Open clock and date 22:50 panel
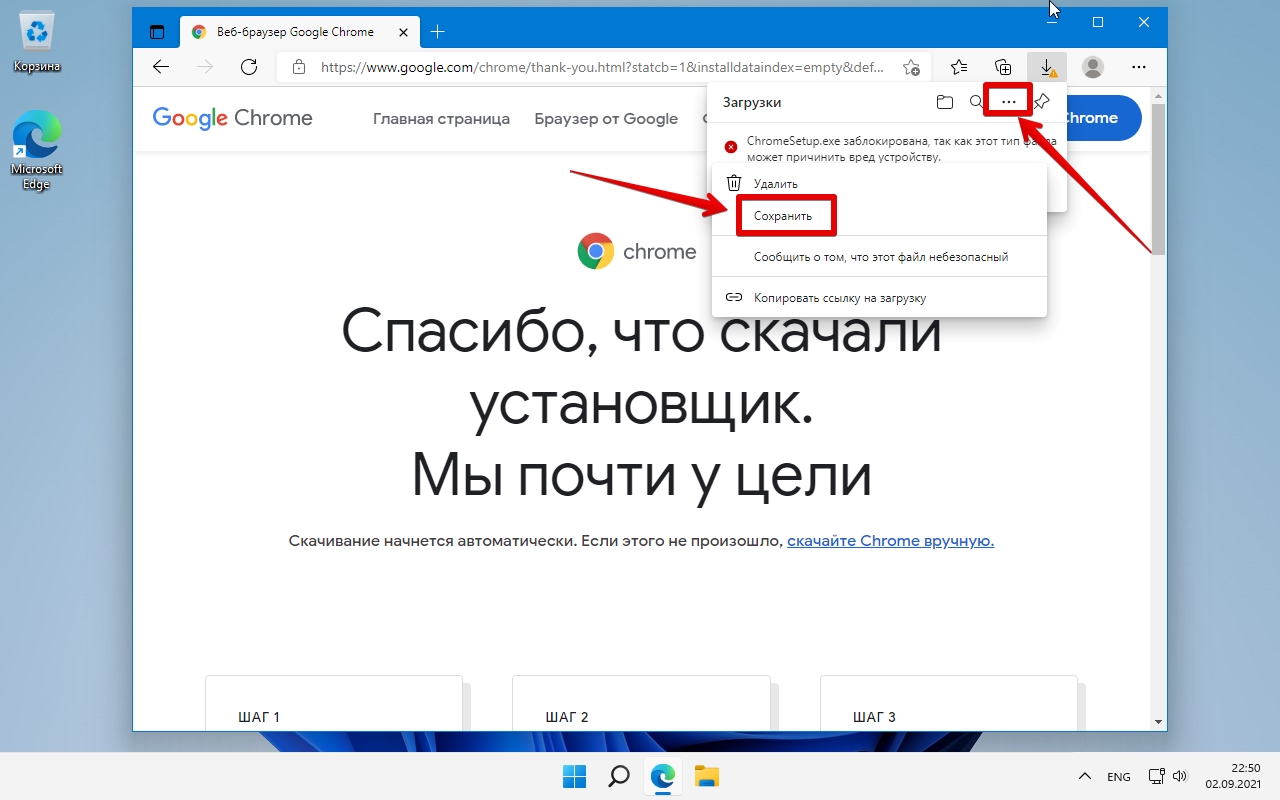The width and height of the screenshot is (1280, 800). (x=1232, y=776)
